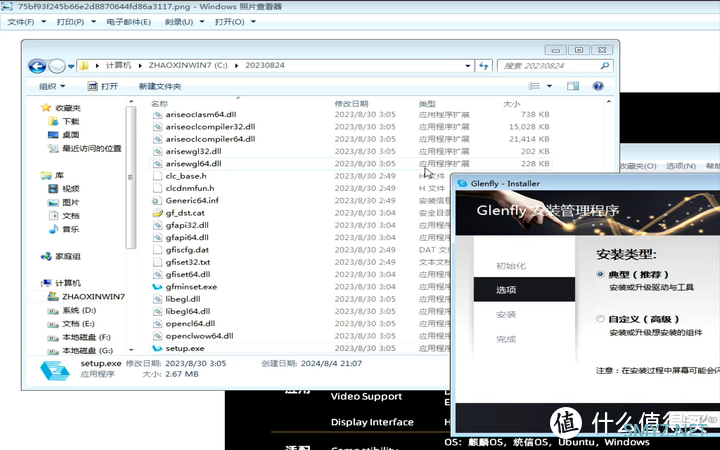
Task: Open 打印(P) menu in Photo Viewer
Action: pos(76,22)
